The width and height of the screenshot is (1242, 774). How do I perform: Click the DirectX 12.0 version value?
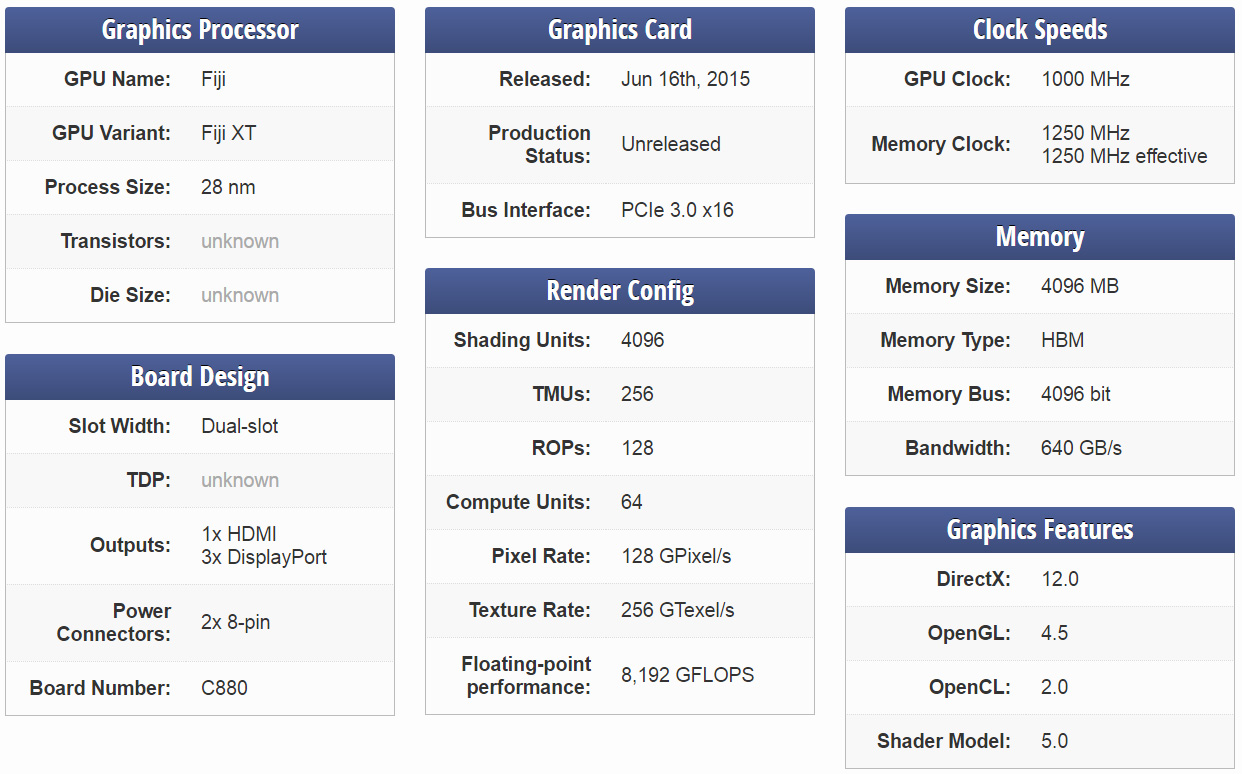pos(1059,579)
